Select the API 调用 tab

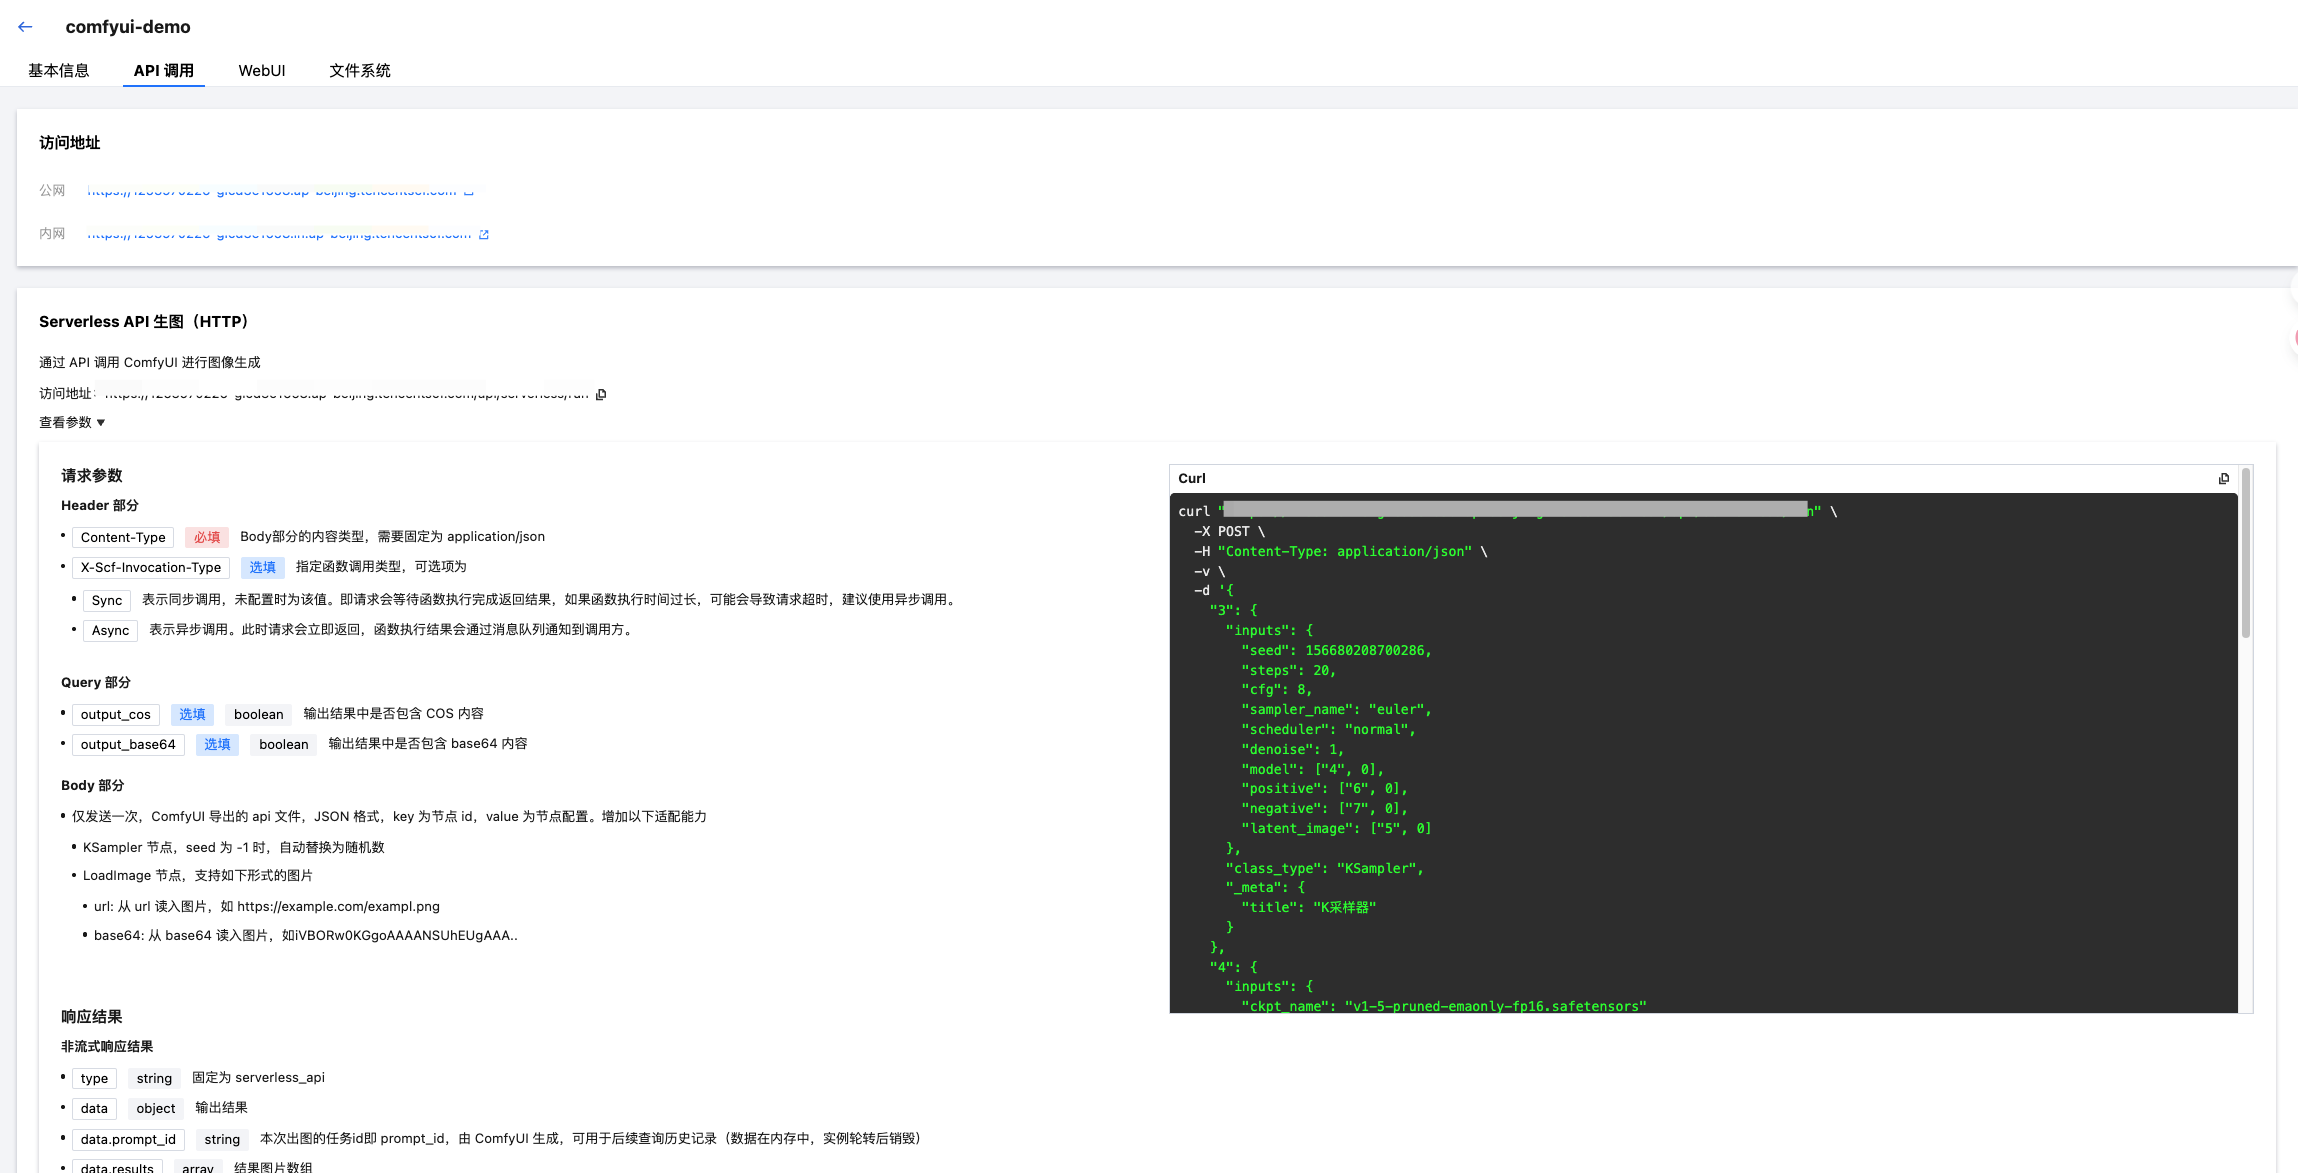[x=164, y=71]
